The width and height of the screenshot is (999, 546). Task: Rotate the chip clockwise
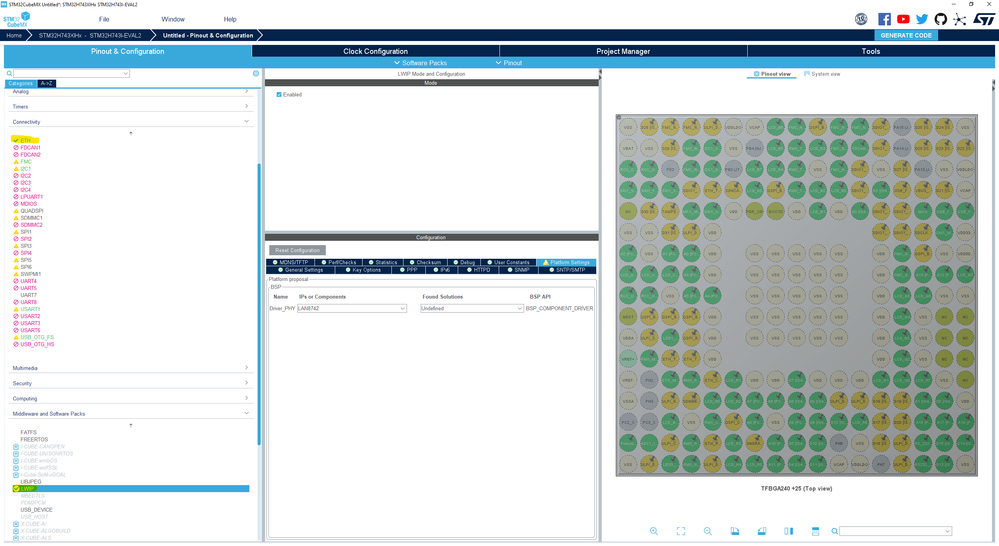pos(735,531)
